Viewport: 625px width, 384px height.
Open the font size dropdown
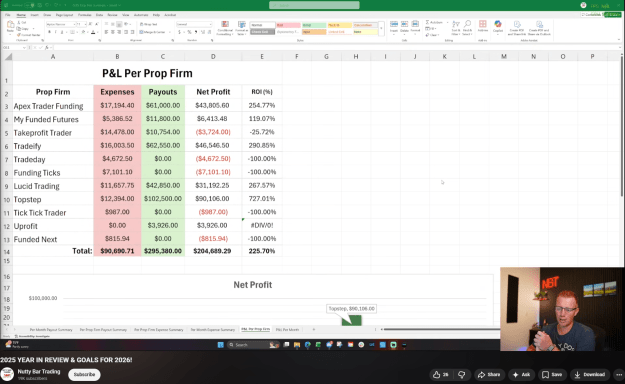pyautogui.click(x=85, y=24)
